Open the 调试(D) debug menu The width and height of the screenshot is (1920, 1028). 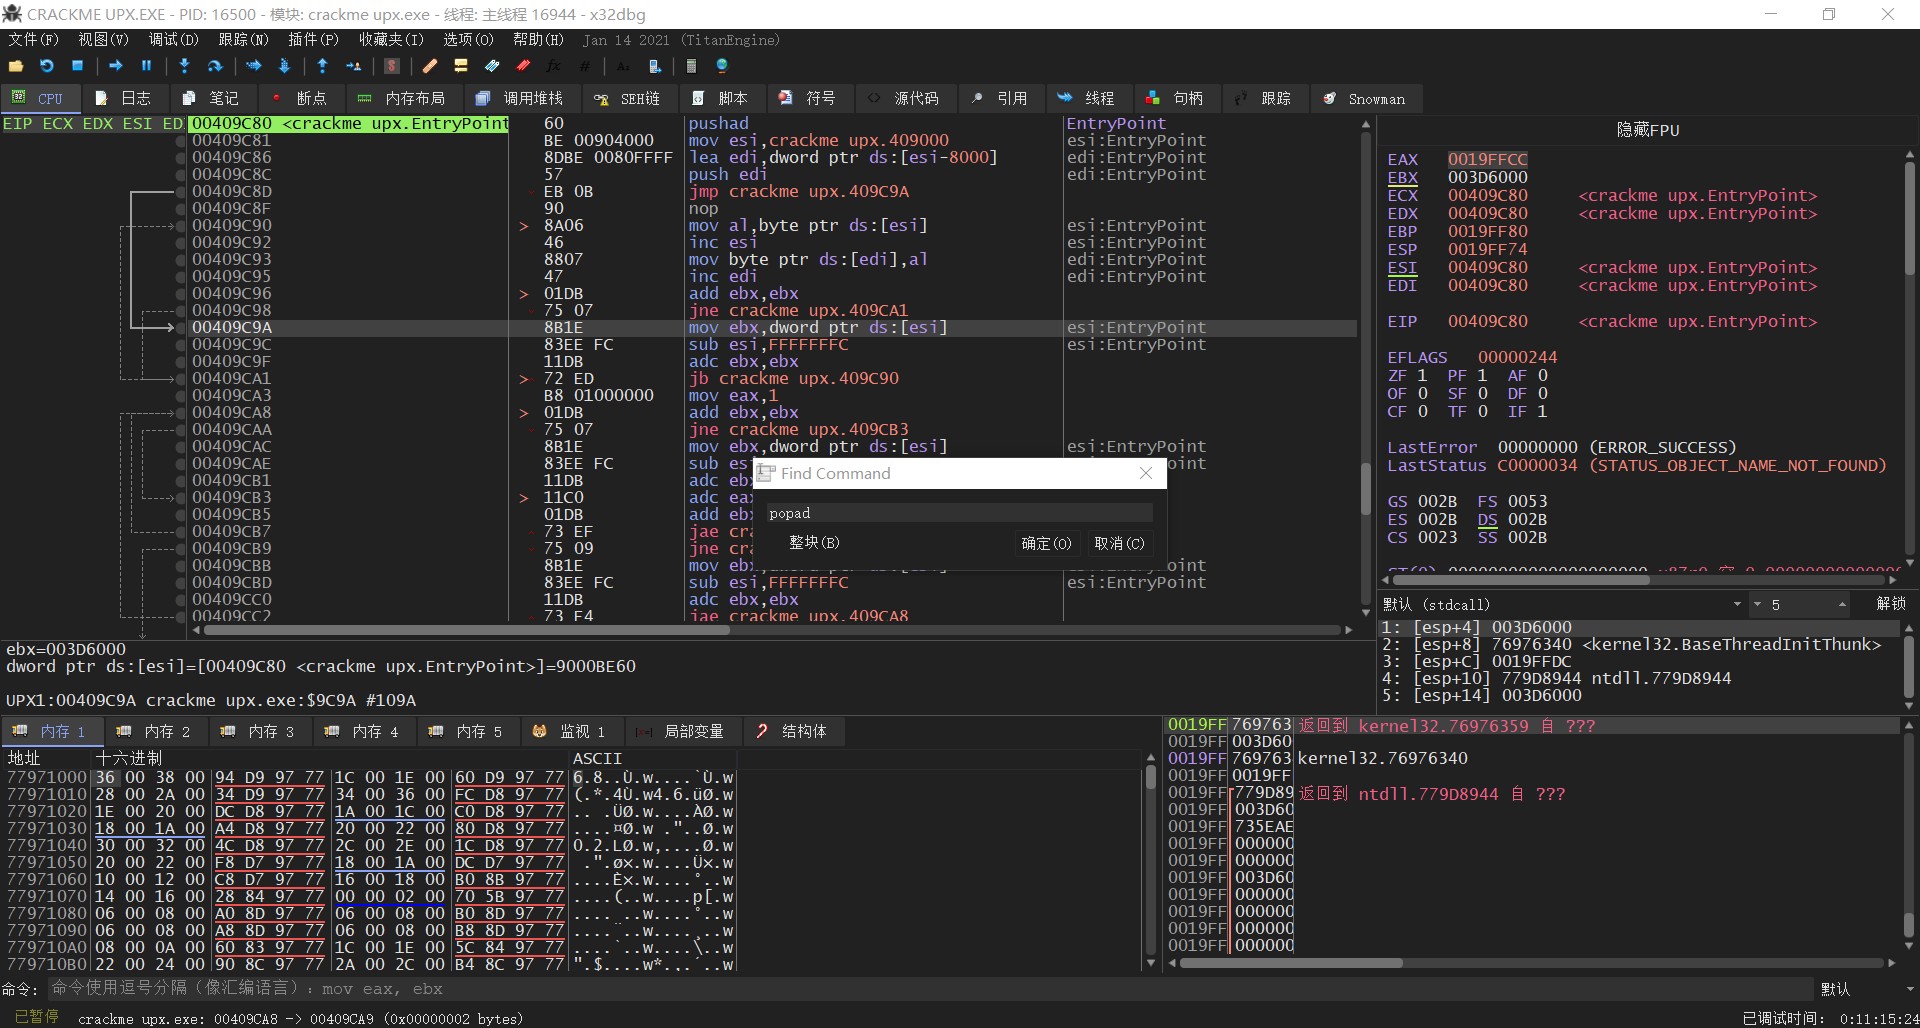(x=173, y=40)
